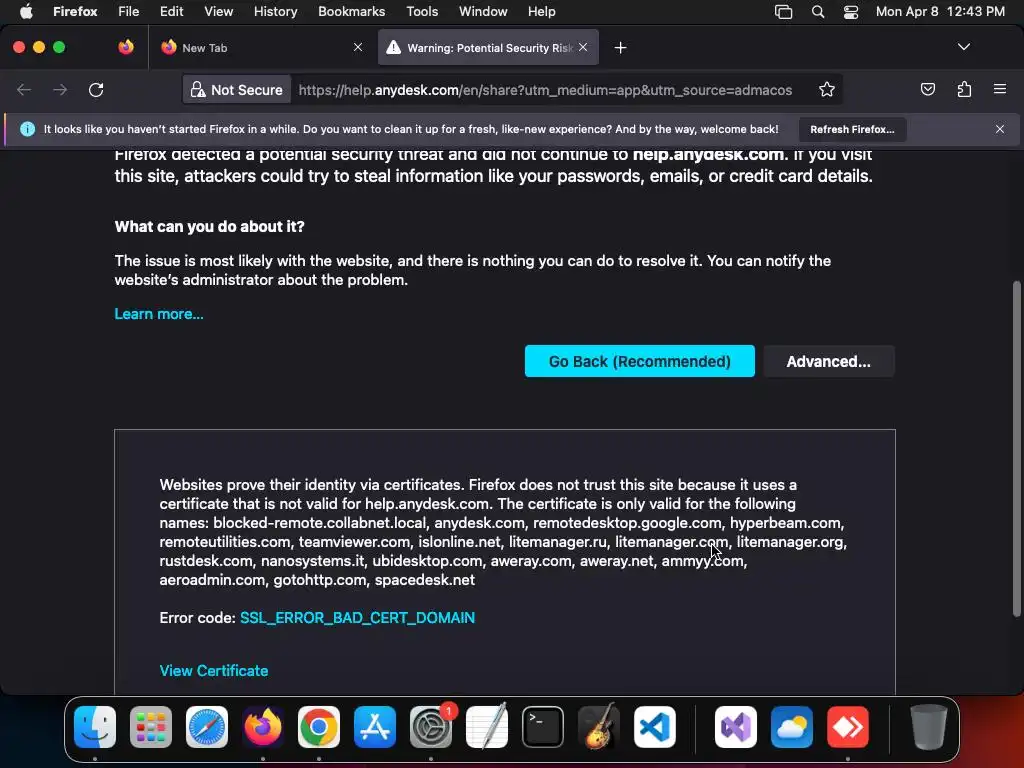Click the page vertical scrollbar thumb

pos(1016,449)
